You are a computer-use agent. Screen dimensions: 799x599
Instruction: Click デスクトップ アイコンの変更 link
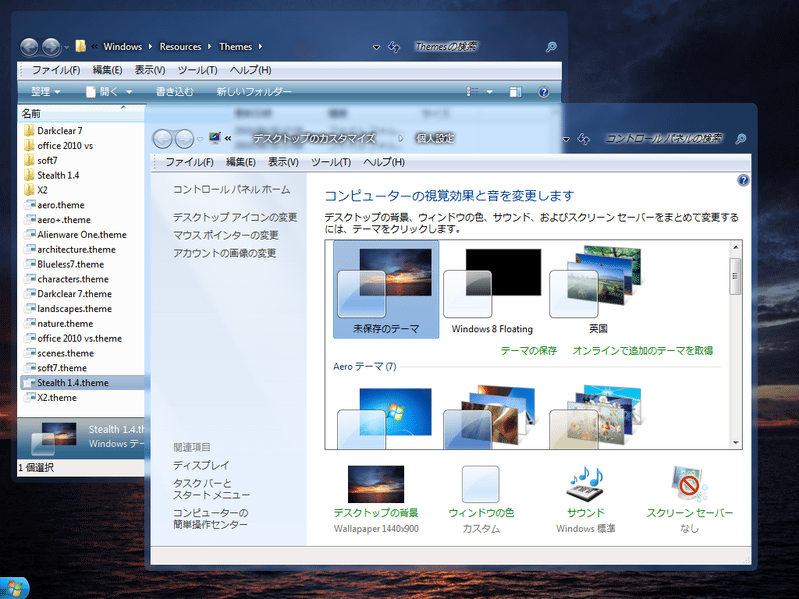pyautogui.click(x=235, y=217)
